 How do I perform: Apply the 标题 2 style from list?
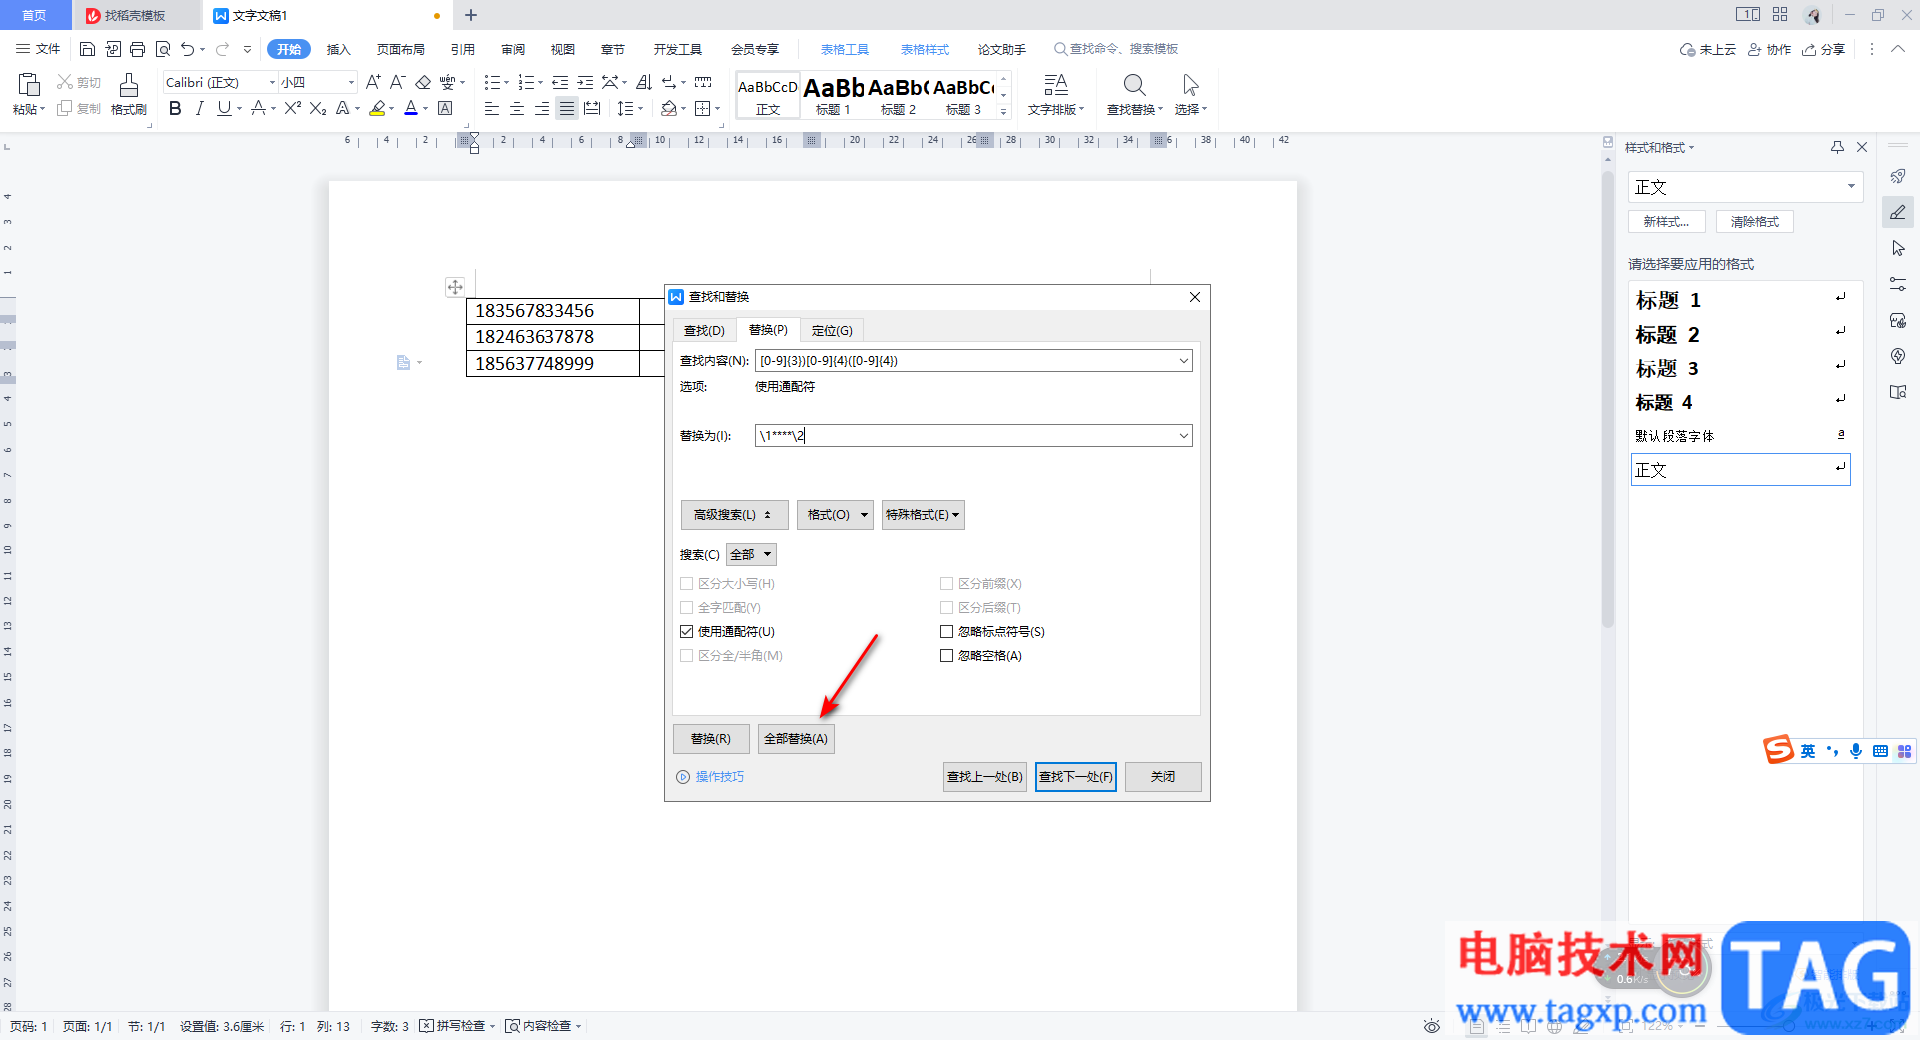pos(1741,335)
